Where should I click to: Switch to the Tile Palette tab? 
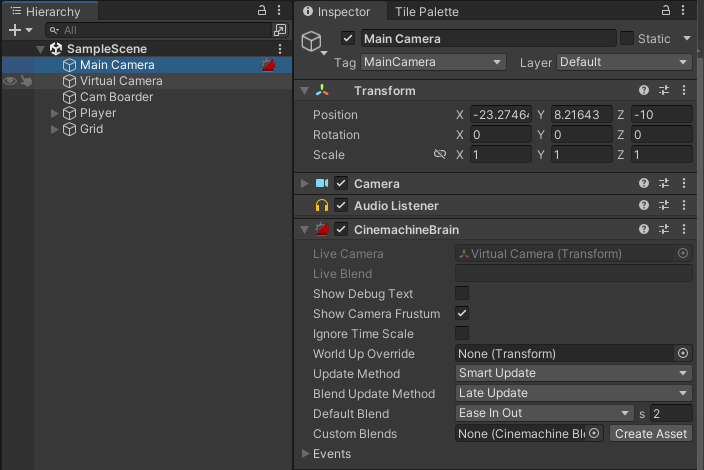(x=427, y=11)
